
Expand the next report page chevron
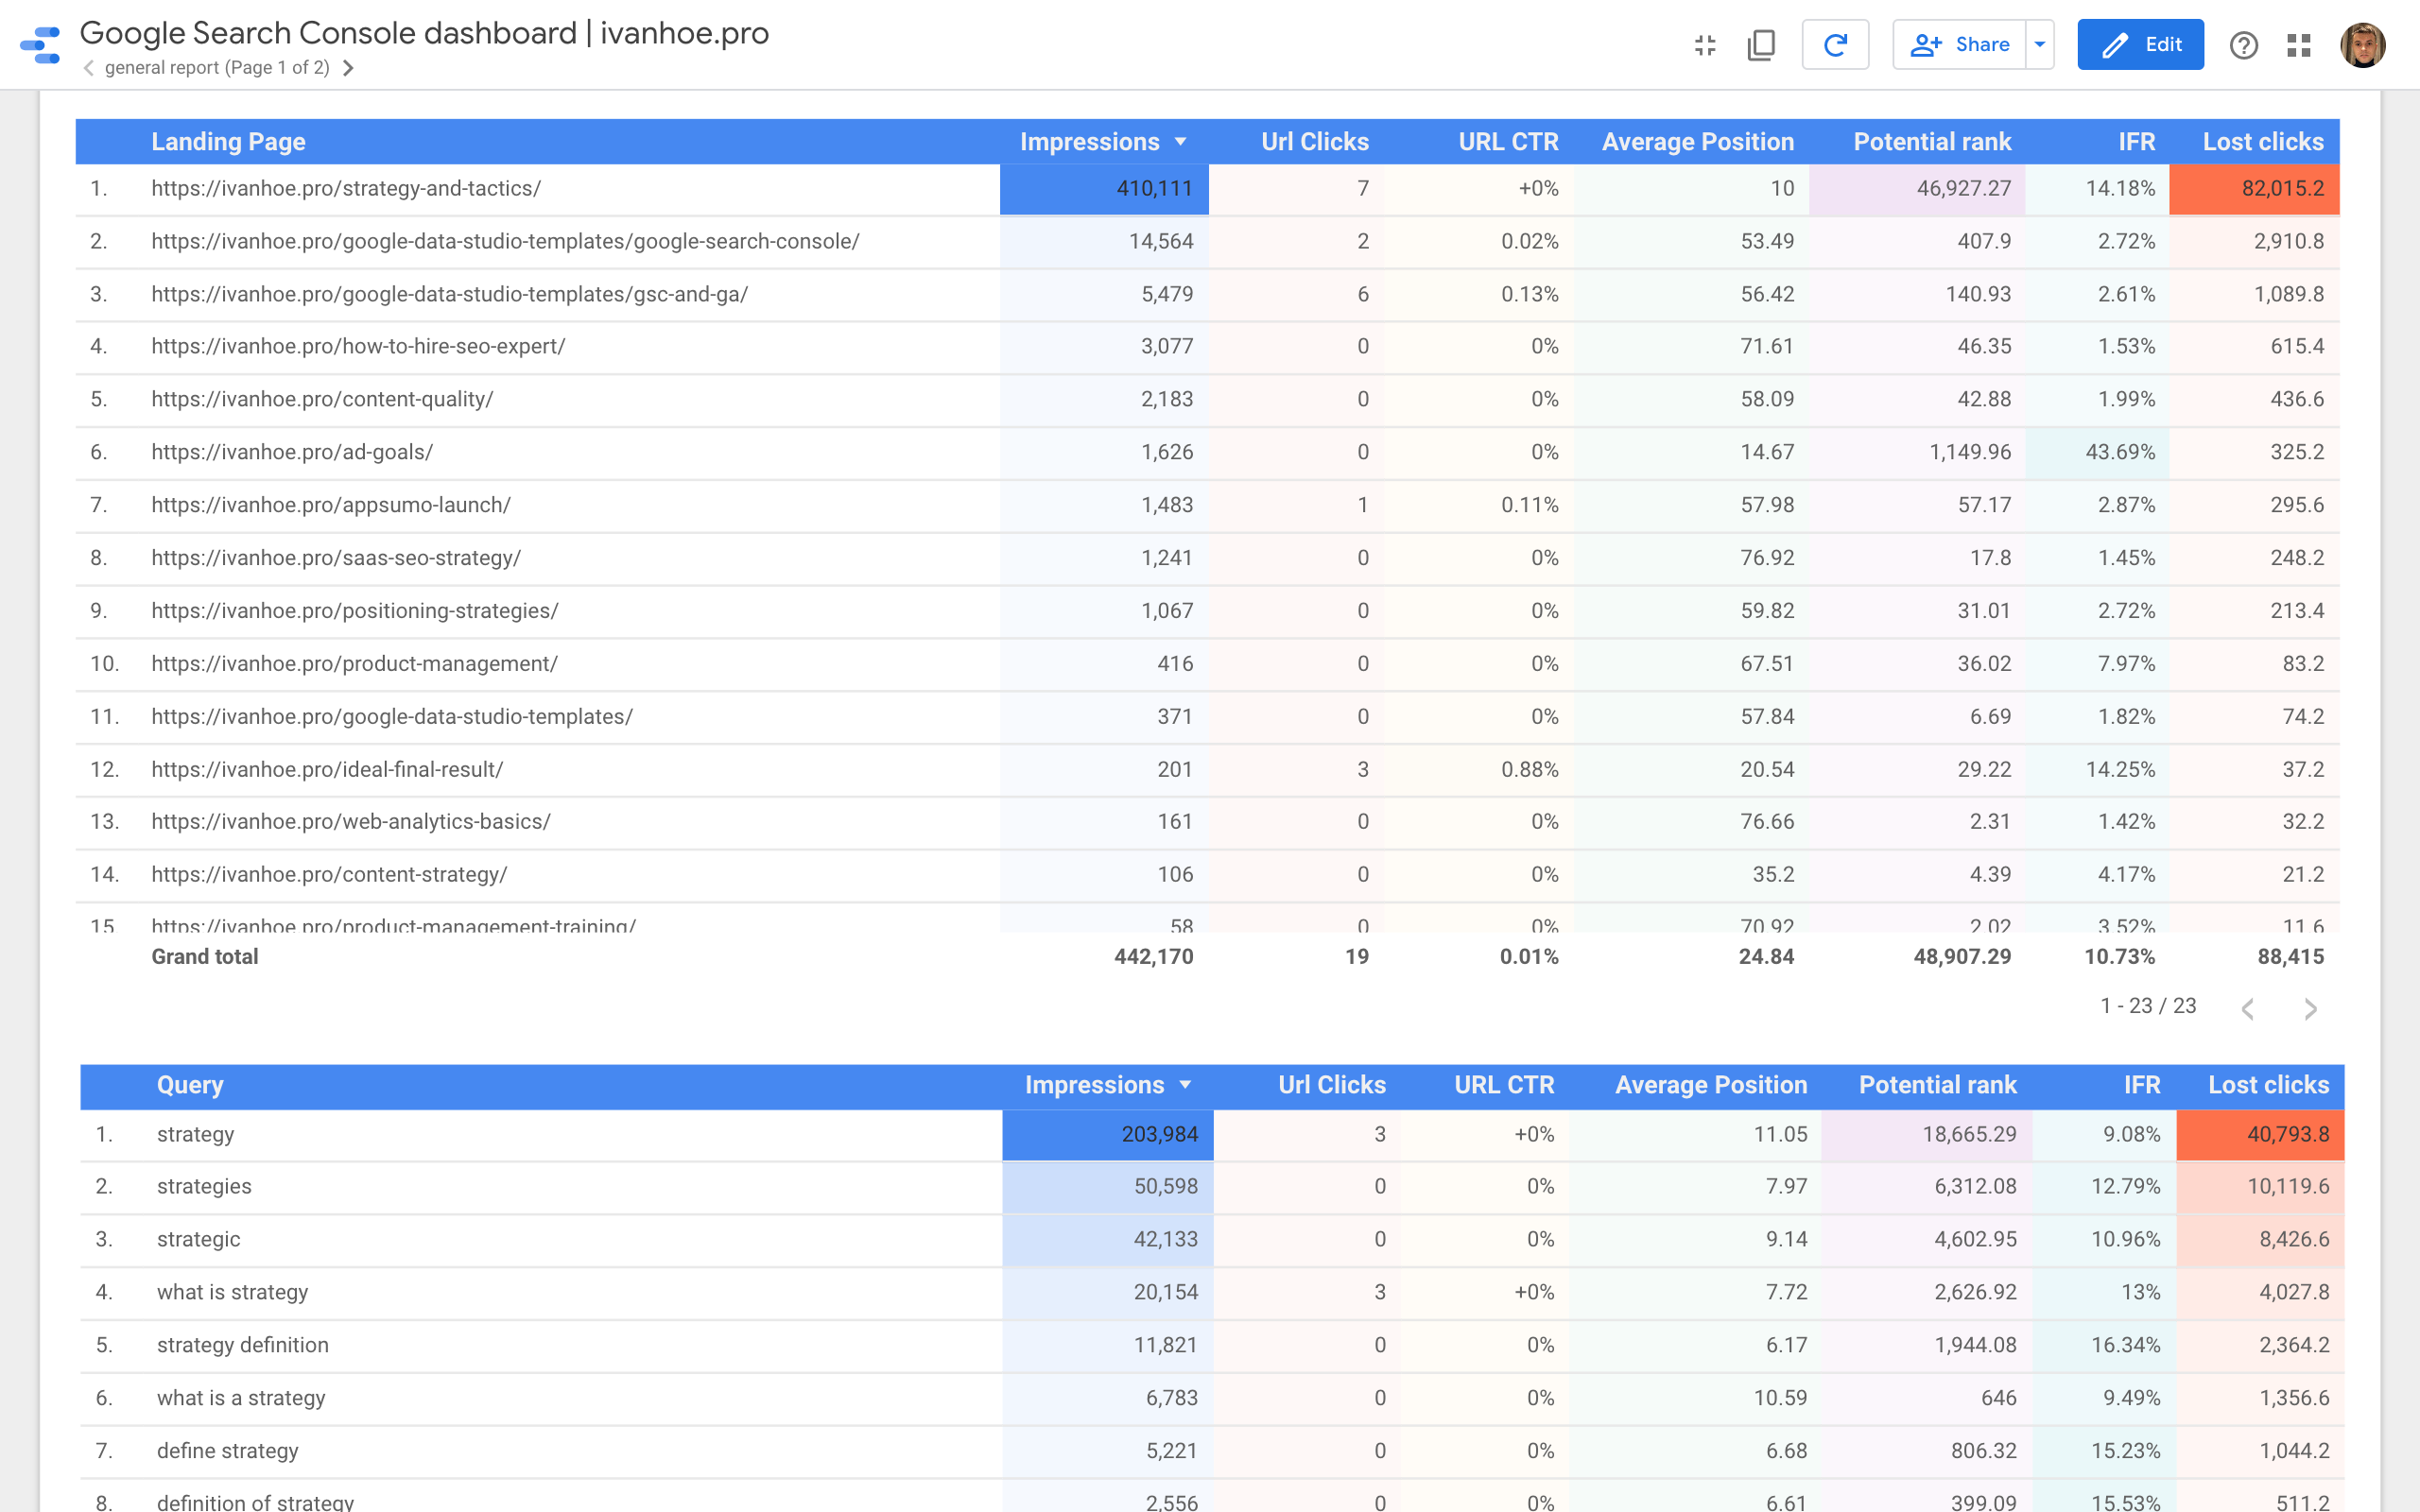pyautogui.click(x=349, y=68)
